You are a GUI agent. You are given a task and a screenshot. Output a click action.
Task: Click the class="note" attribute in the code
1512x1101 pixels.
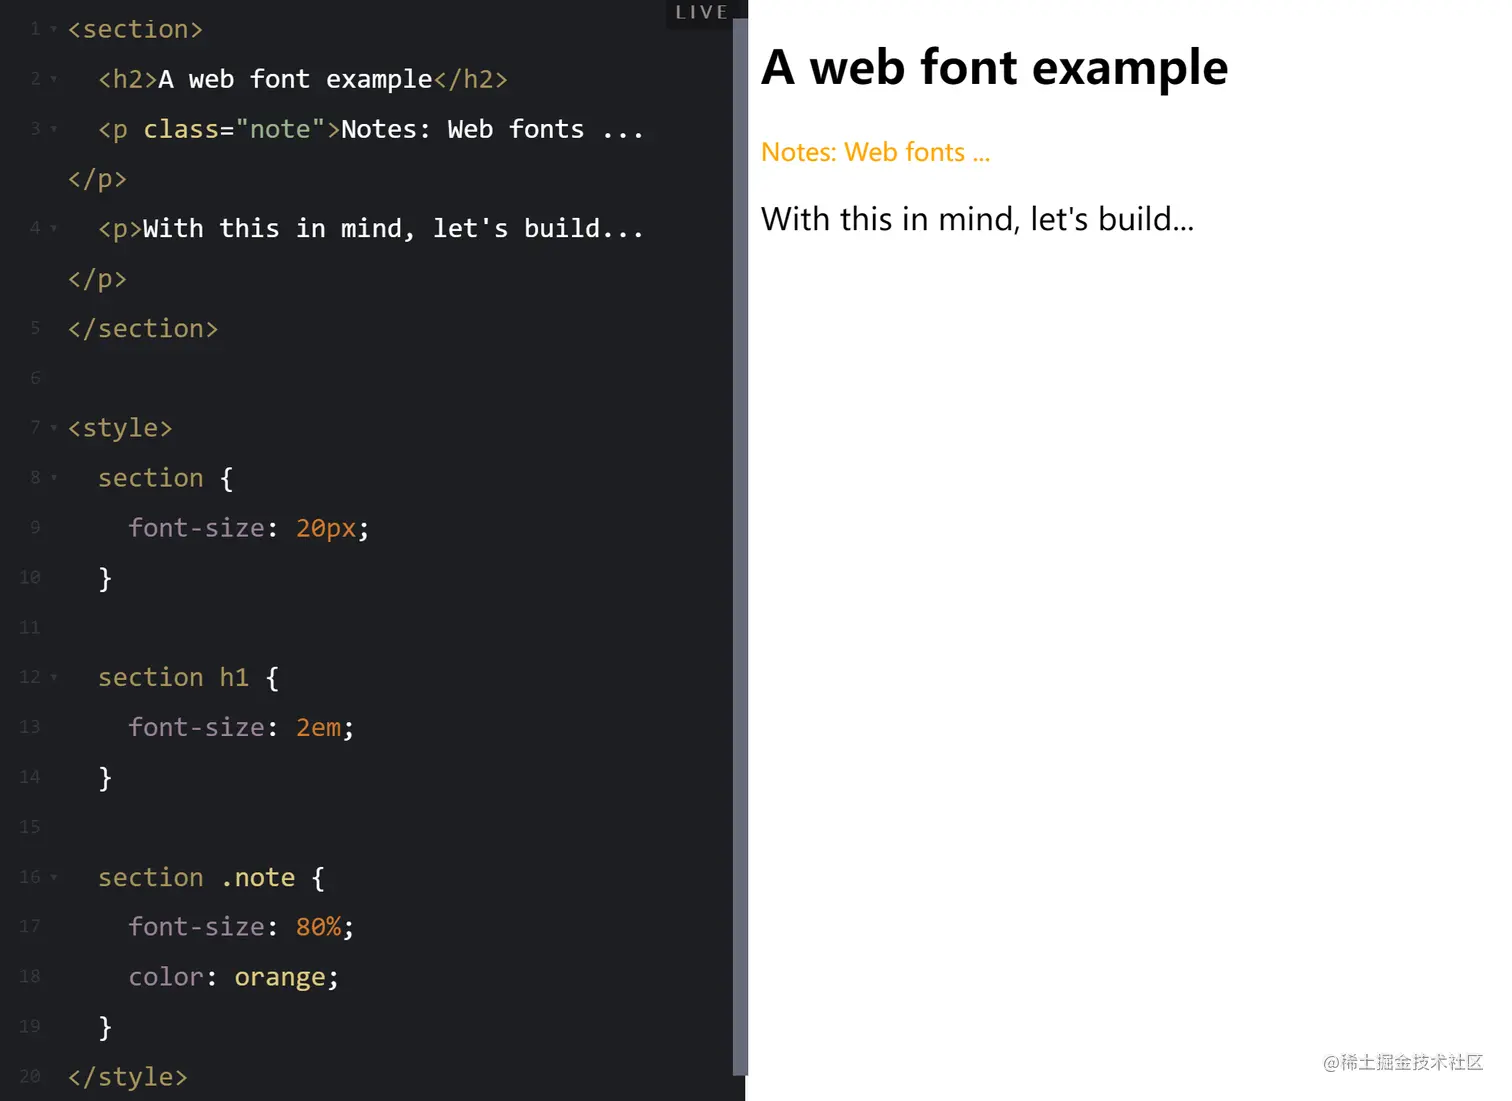[x=235, y=129]
